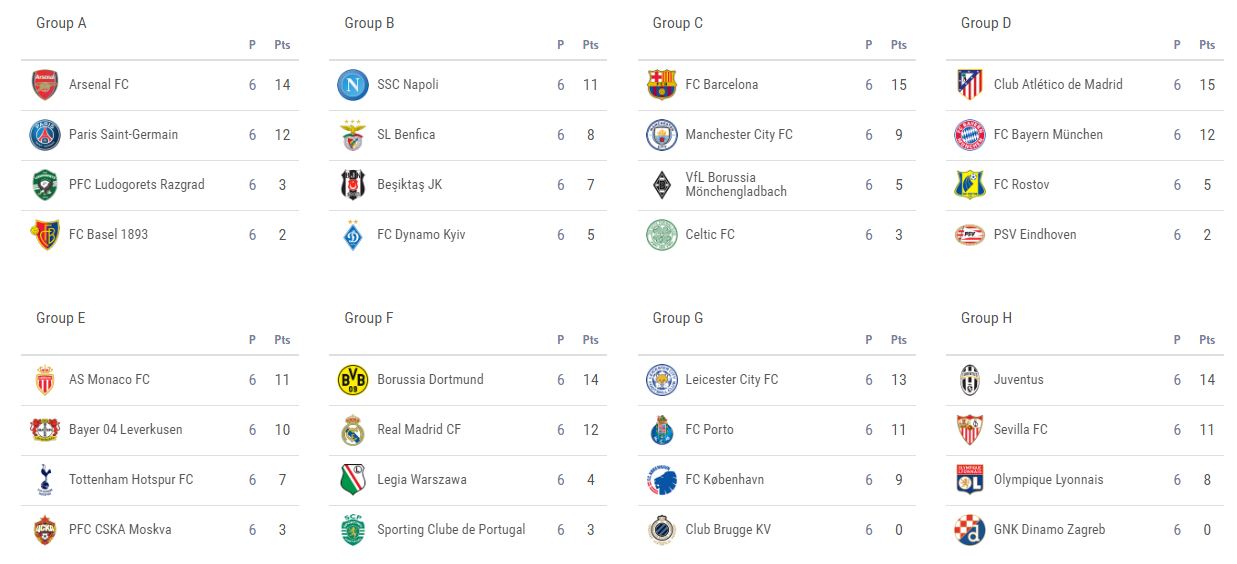Click the Group G heading
The width and height of the screenshot is (1237, 564).
click(678, 318)
